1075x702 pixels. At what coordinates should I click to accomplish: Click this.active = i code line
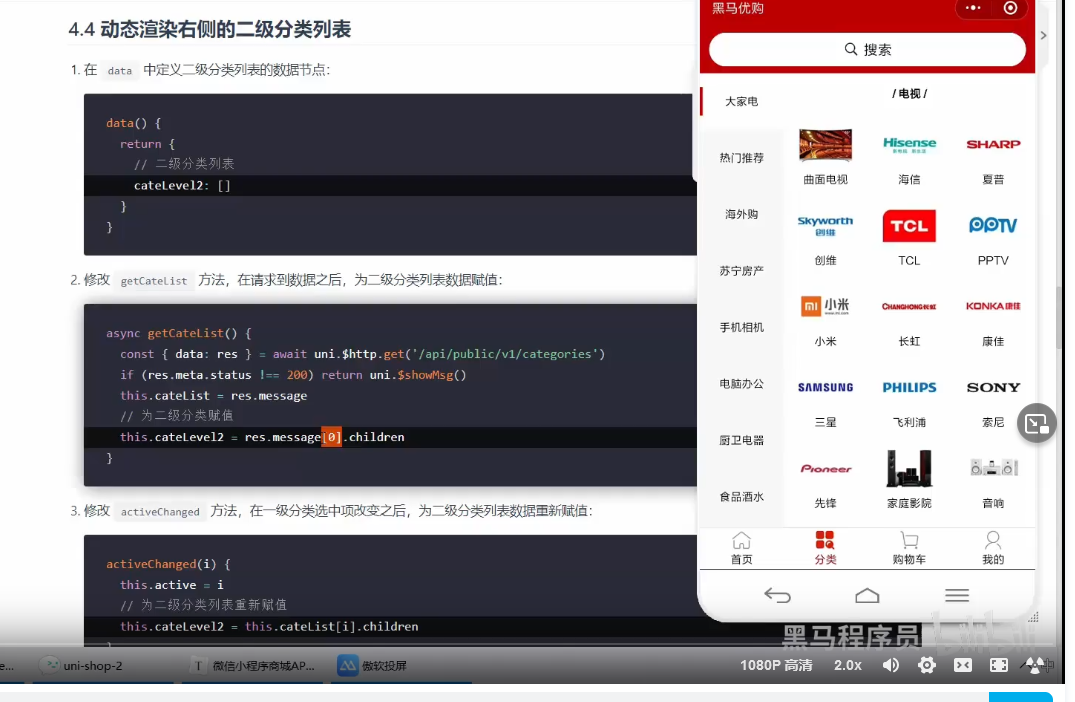coord(171,585)
